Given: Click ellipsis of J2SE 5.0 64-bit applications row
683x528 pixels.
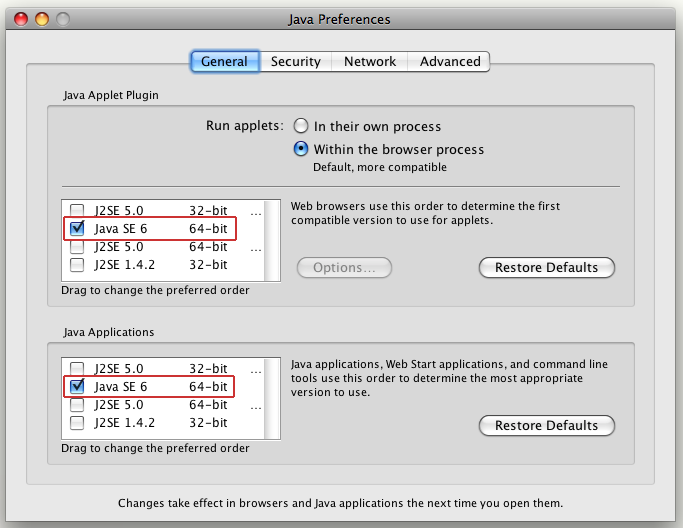Looking at the screenshot, I should point(256,408).
